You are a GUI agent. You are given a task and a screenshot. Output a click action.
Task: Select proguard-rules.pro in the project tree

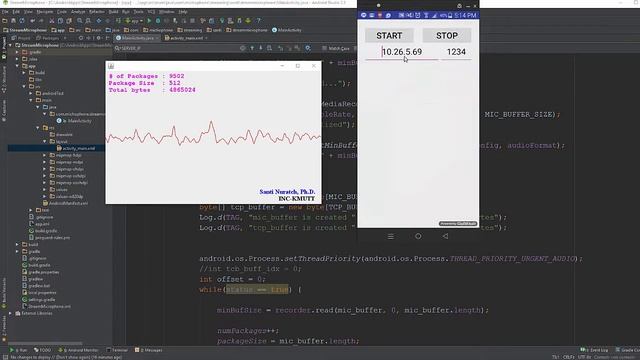[x=49, y=238]
